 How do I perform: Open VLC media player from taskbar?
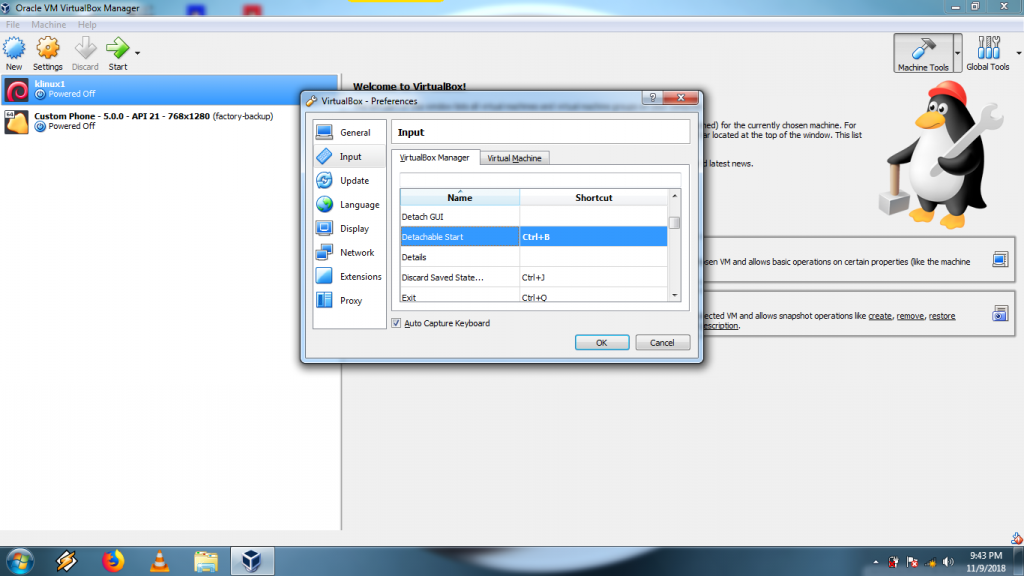tap(159, 562)
